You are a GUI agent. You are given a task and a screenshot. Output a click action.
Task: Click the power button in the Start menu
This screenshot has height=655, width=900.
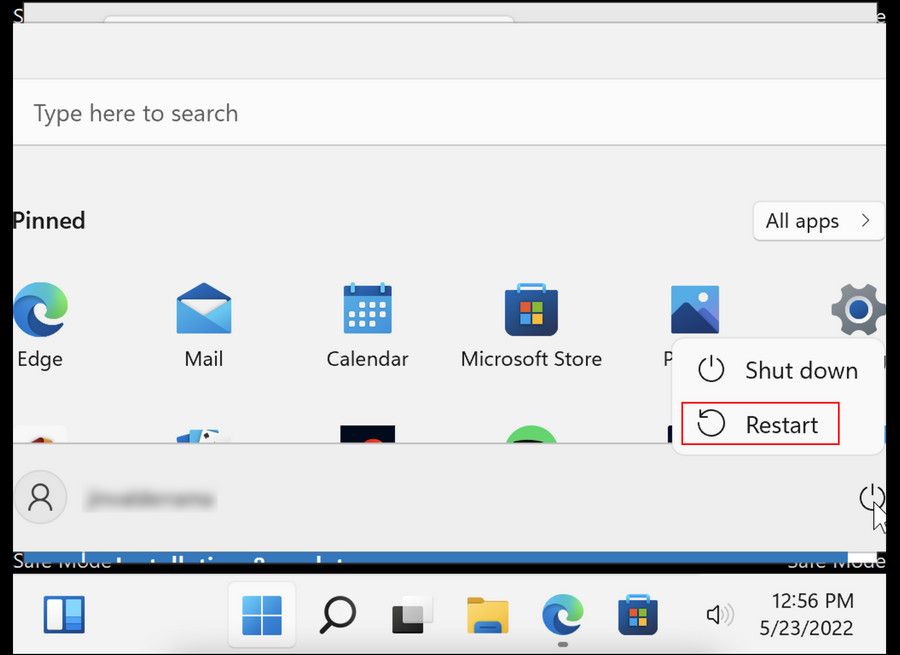(869, 497)
